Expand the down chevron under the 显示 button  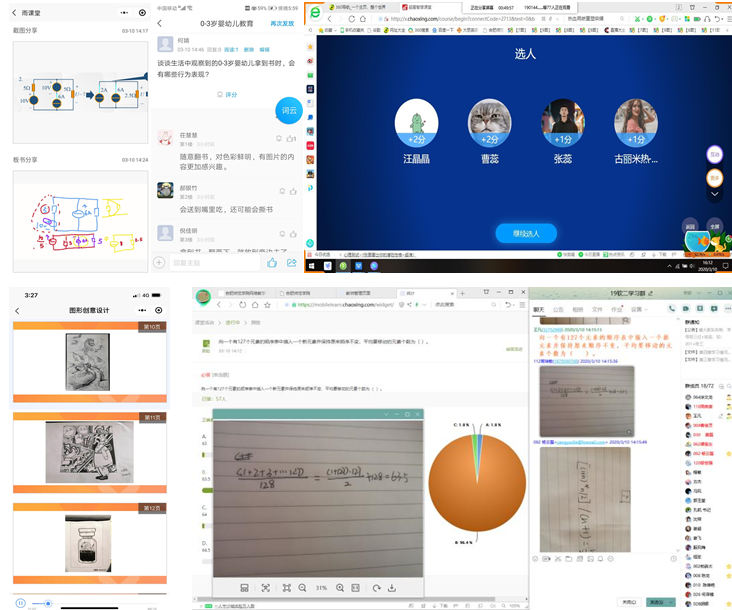point(714,195)
